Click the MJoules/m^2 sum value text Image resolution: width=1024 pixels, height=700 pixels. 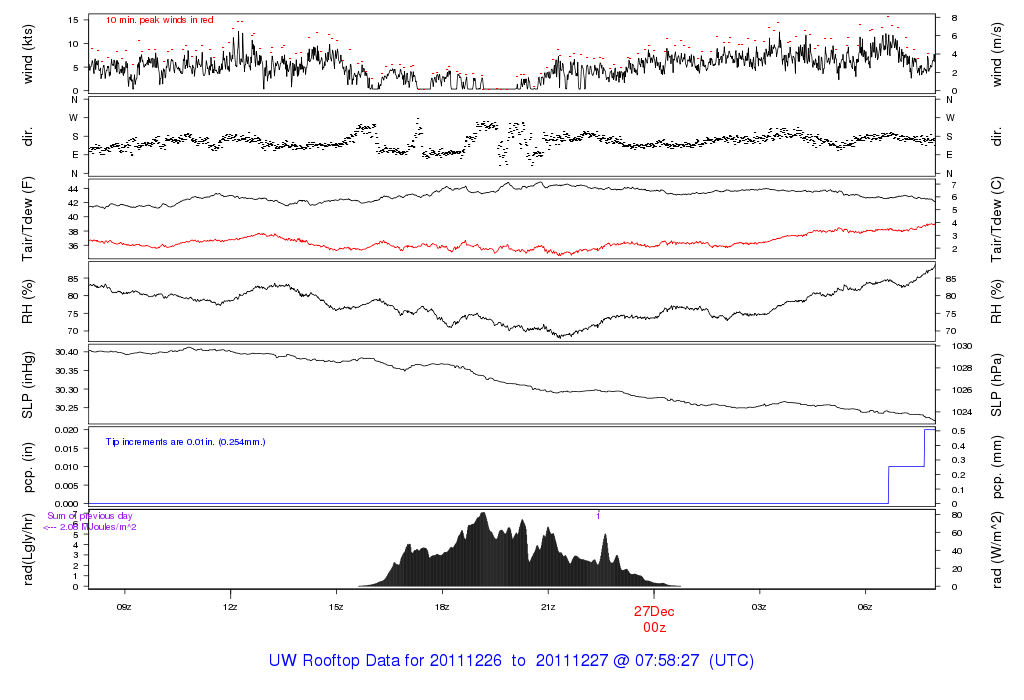click(x=90, y=527)
